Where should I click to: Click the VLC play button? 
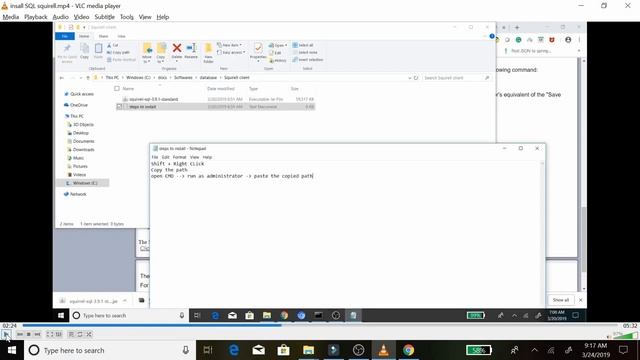tap(6, 334)
